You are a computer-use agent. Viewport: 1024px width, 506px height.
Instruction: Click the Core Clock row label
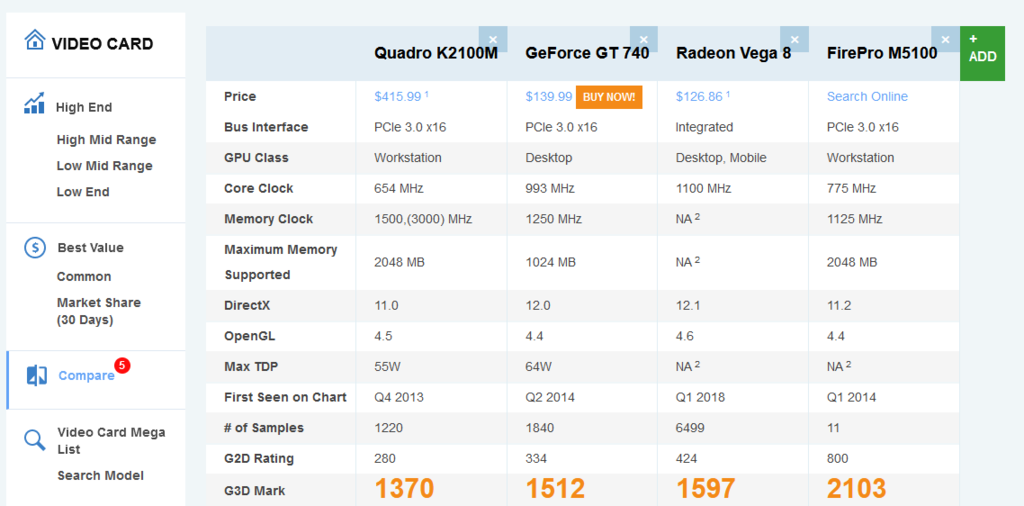259,189
